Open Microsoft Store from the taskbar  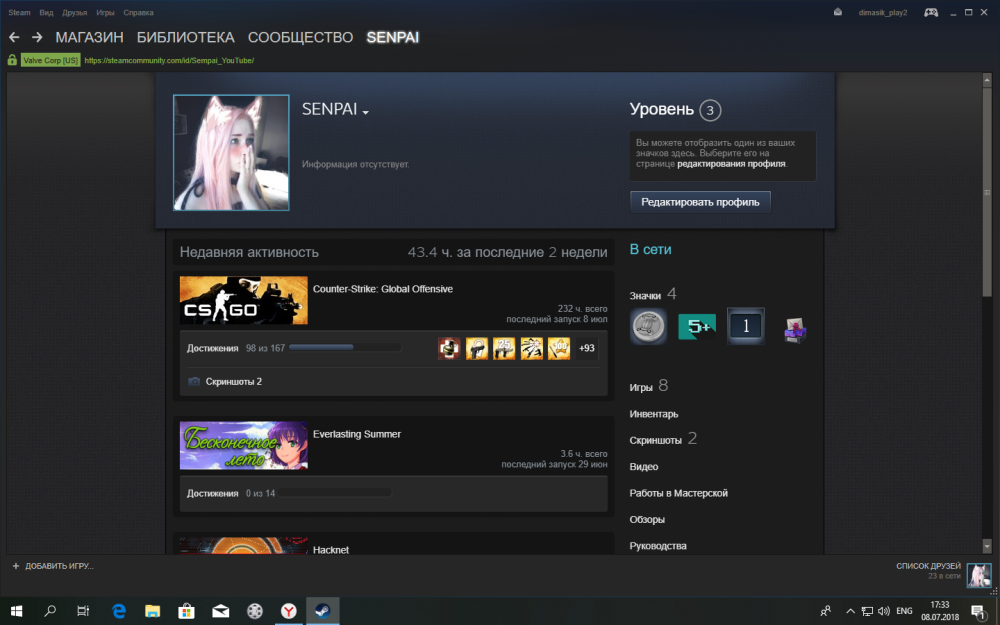[x=186, y=611]
